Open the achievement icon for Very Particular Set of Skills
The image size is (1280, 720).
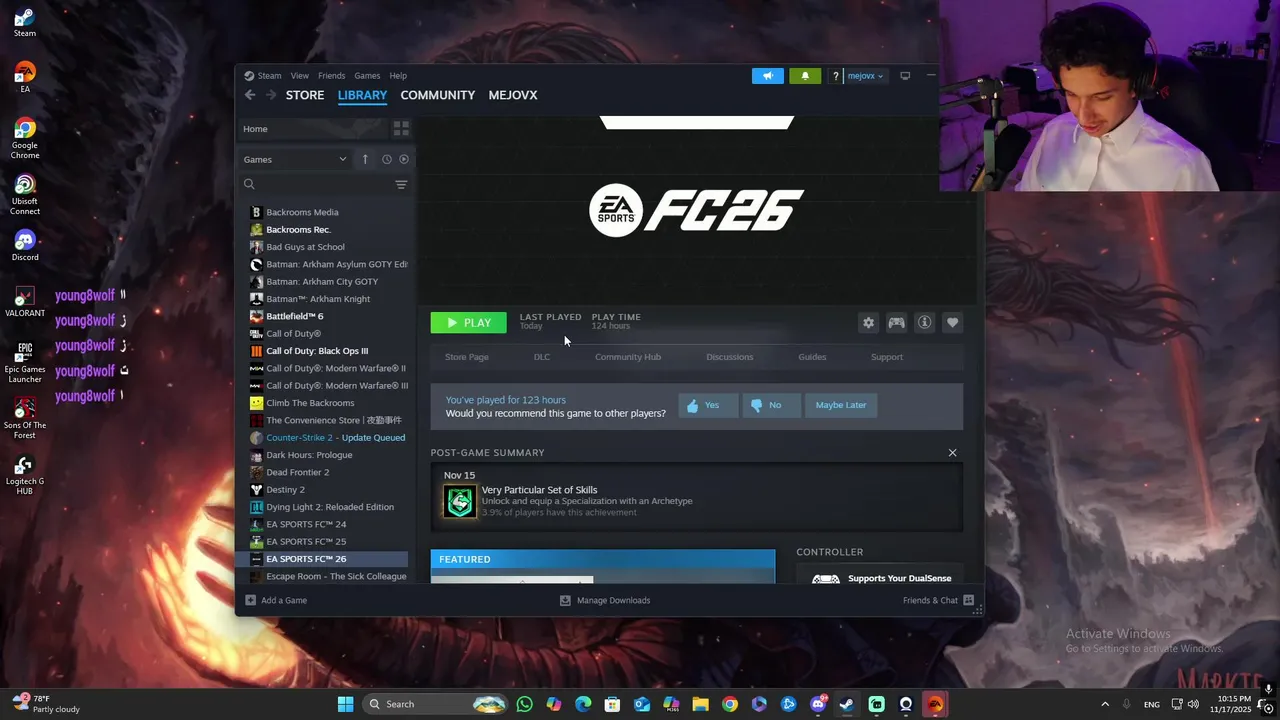(460, 501)
